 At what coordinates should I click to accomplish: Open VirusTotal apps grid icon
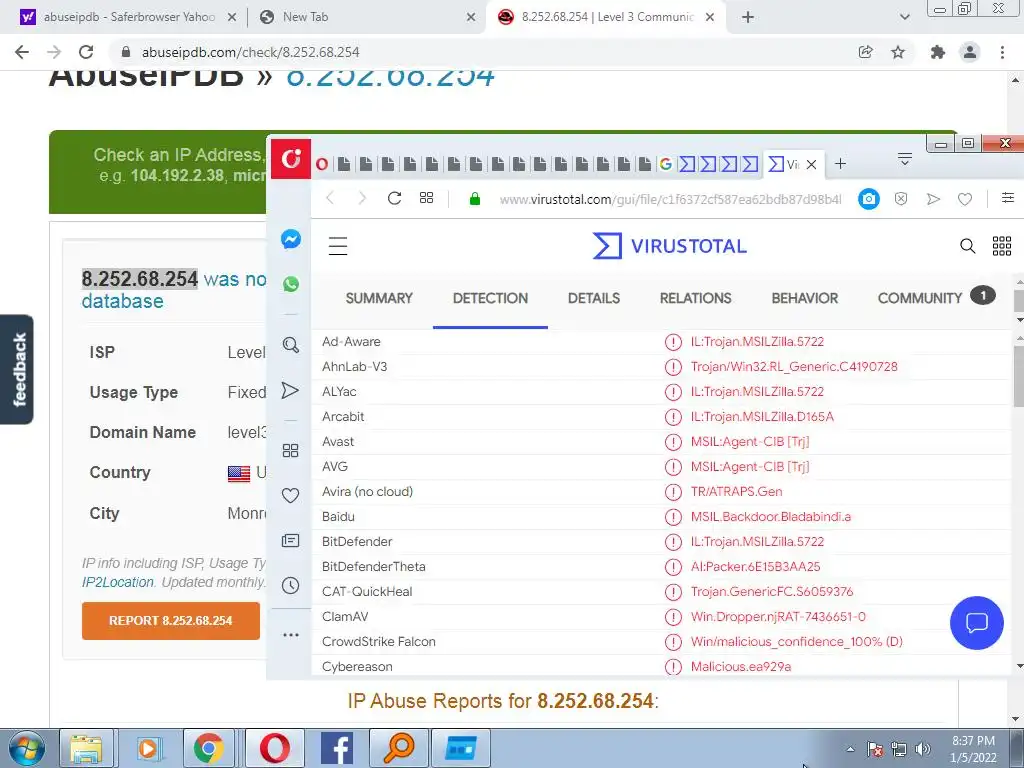tap(1002, 246)
